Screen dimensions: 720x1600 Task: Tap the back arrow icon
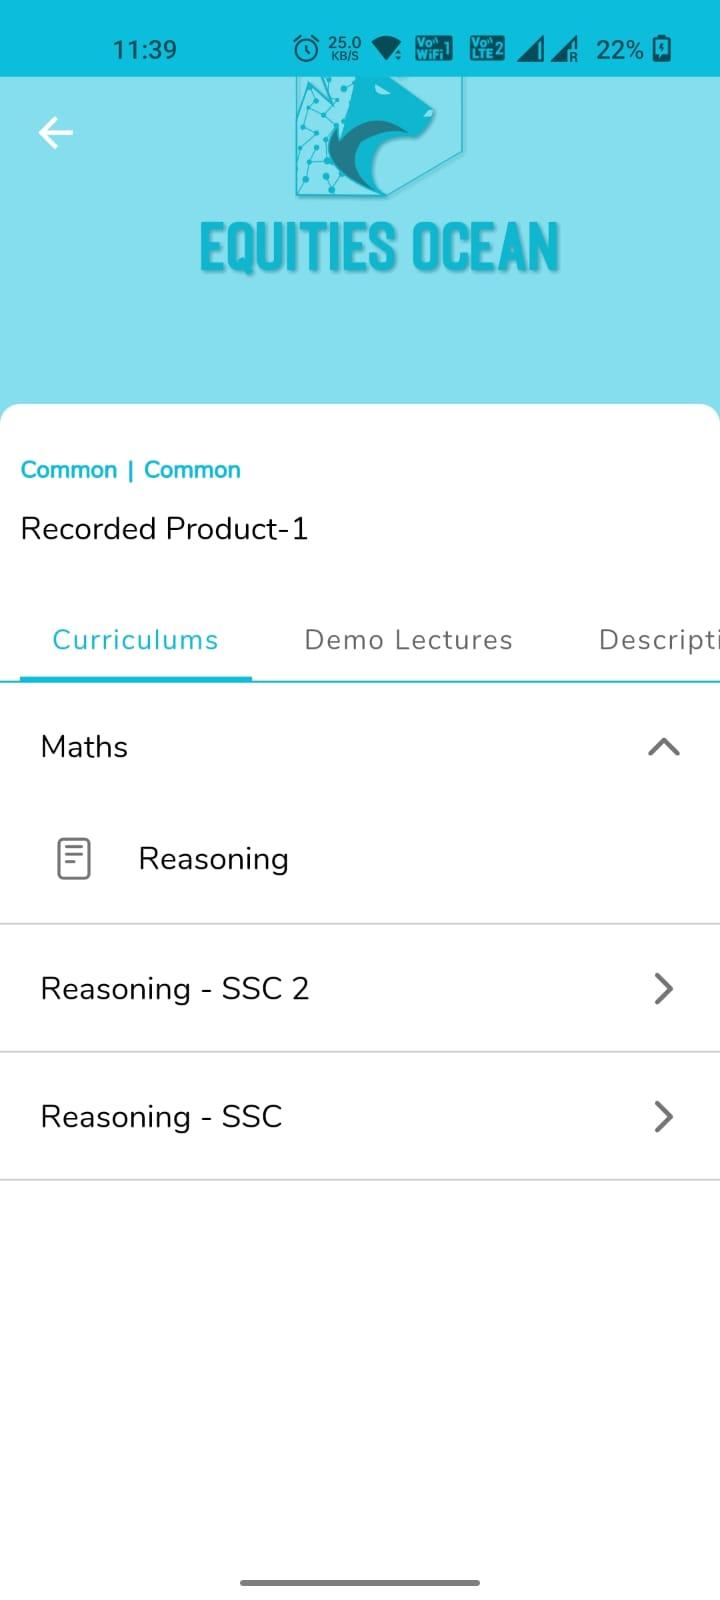coord(56,132)
